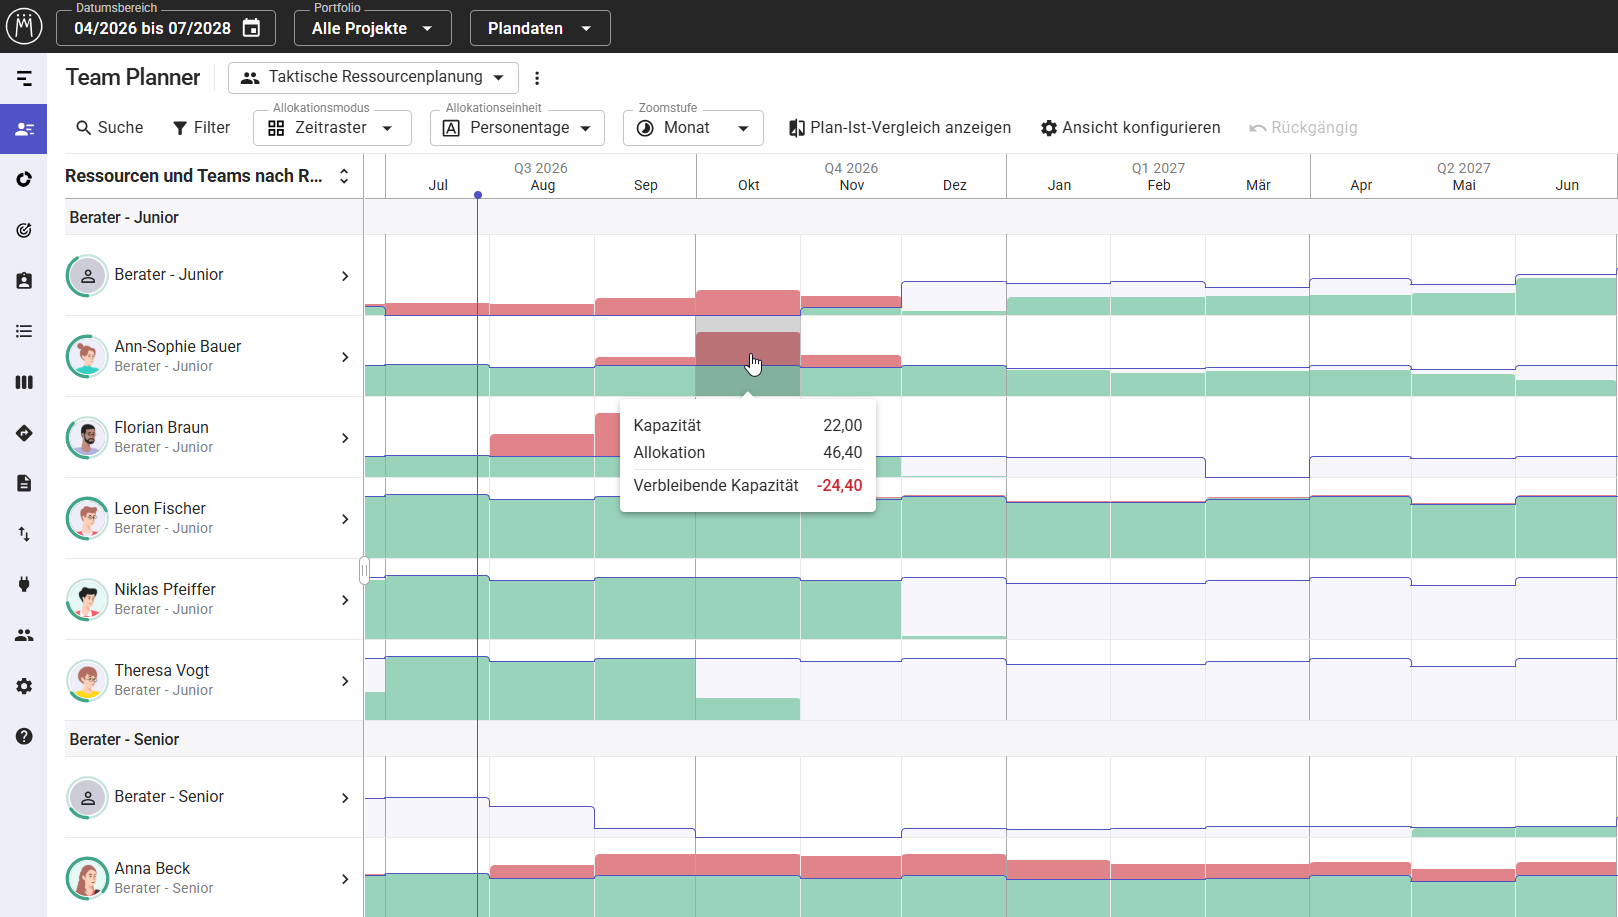Image resolution: width=1618 pixels, height=917 pixels.
Task: Open the Allokationsmodus Zeitraster dropdown
Action: click(x=332, y=128)
